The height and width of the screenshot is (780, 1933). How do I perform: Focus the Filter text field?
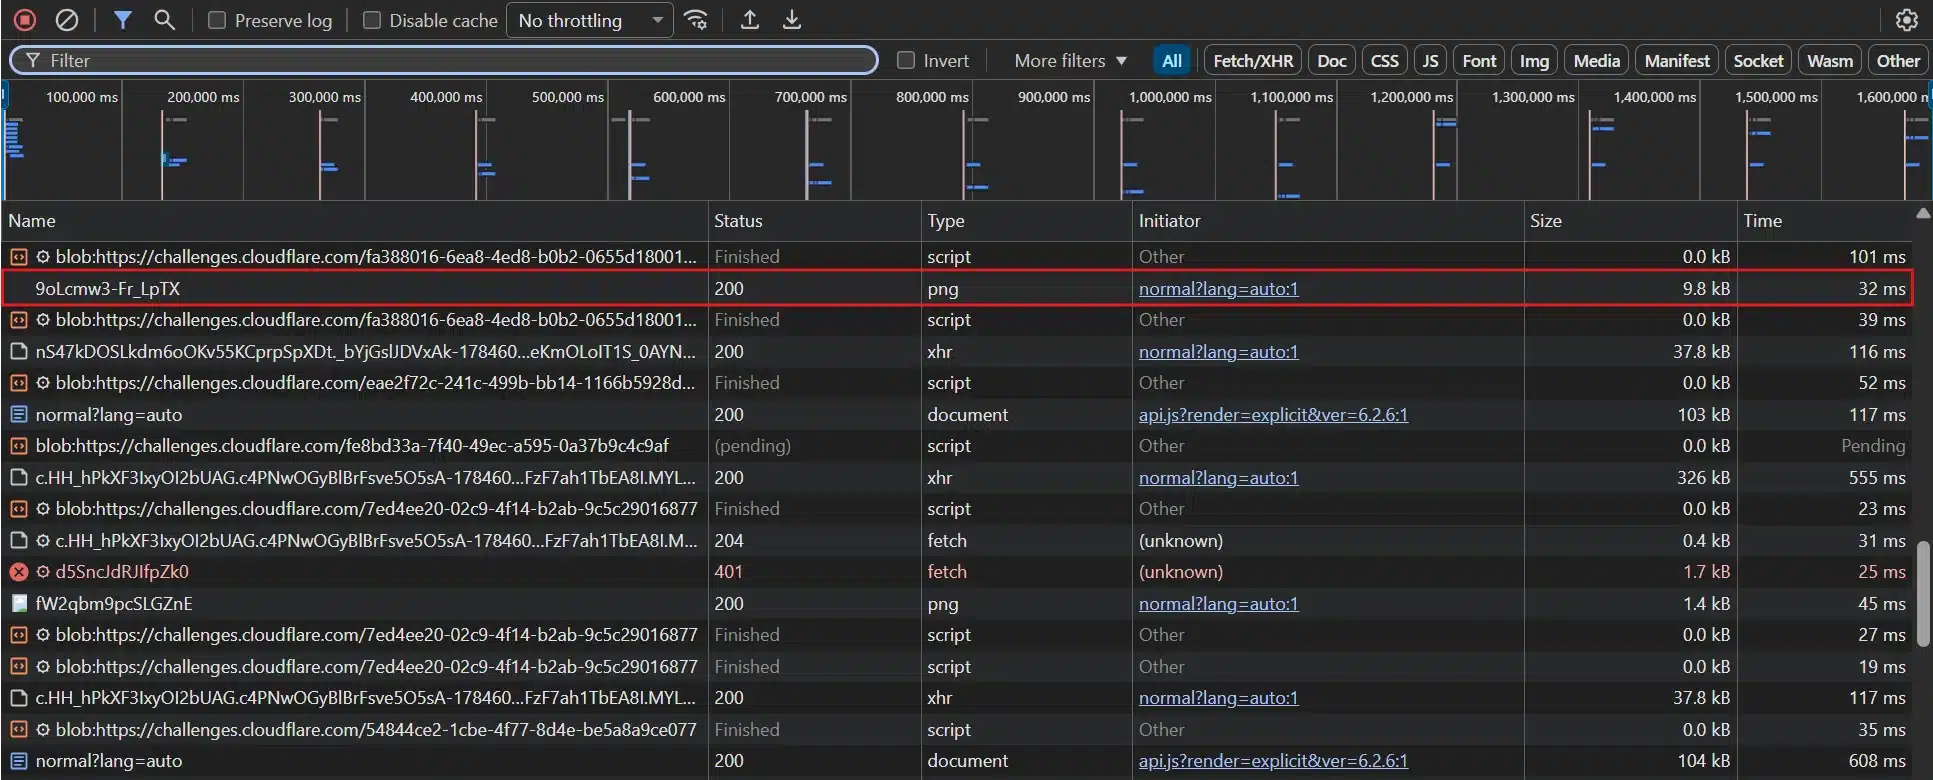(x=444, y=60)
